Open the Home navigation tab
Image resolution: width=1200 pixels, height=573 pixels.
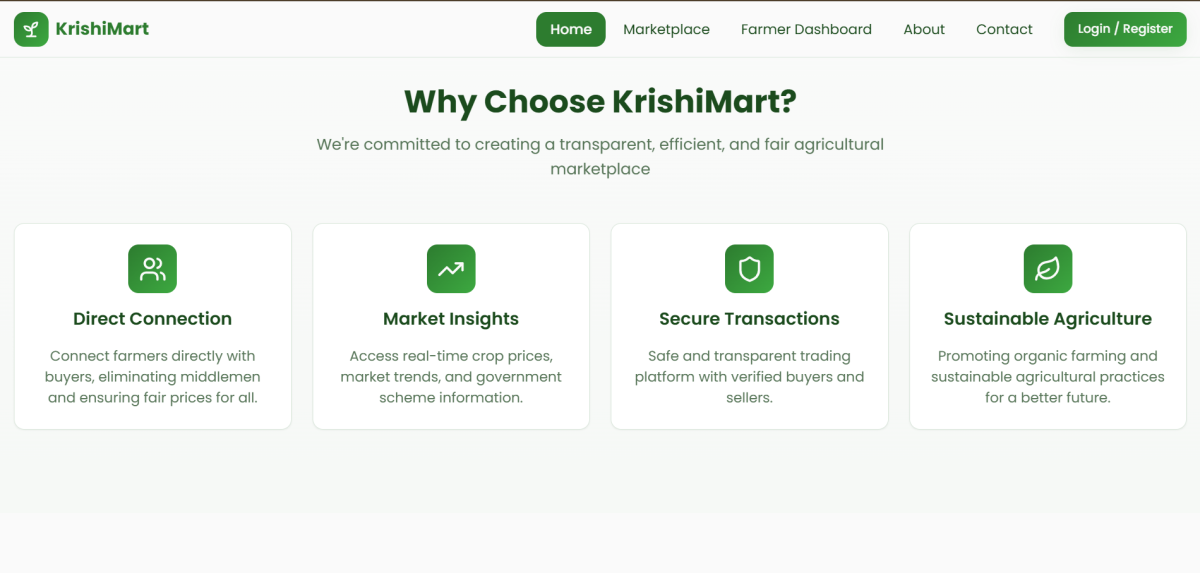571,29
